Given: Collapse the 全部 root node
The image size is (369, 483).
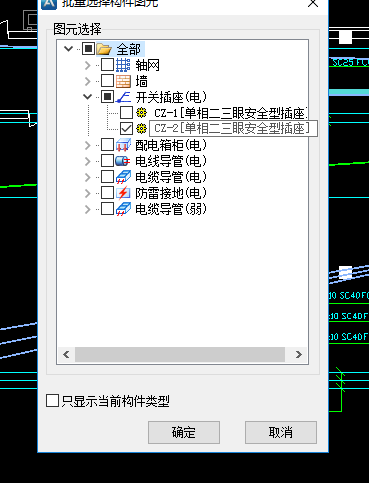Looking at the screenshot, I should [68, 49].
